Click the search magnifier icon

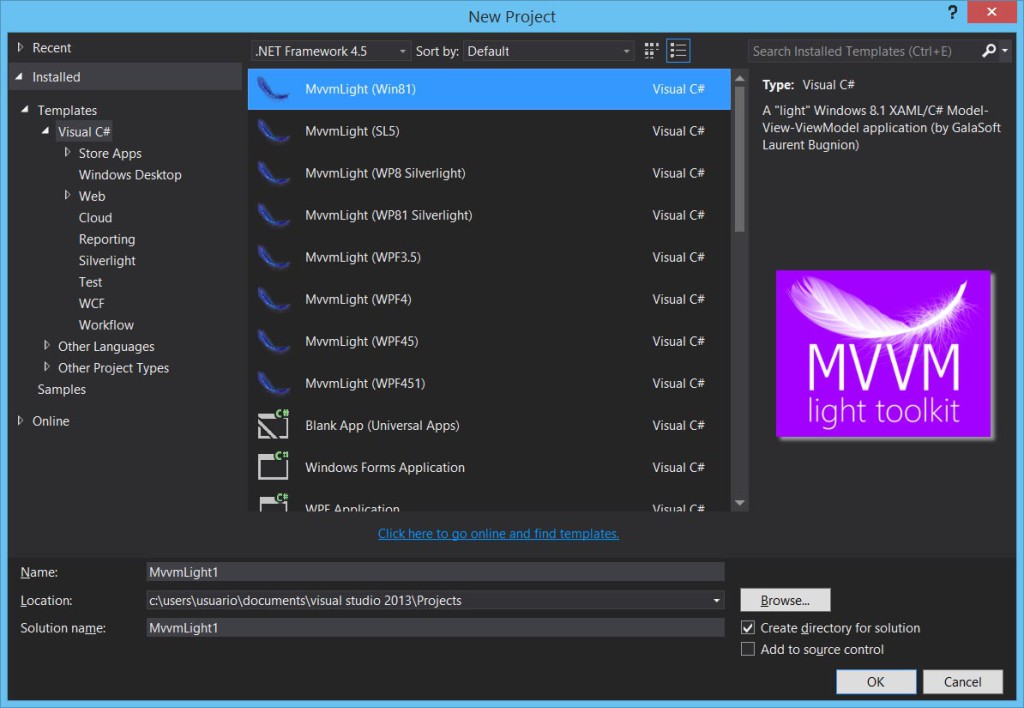point(989,51)
